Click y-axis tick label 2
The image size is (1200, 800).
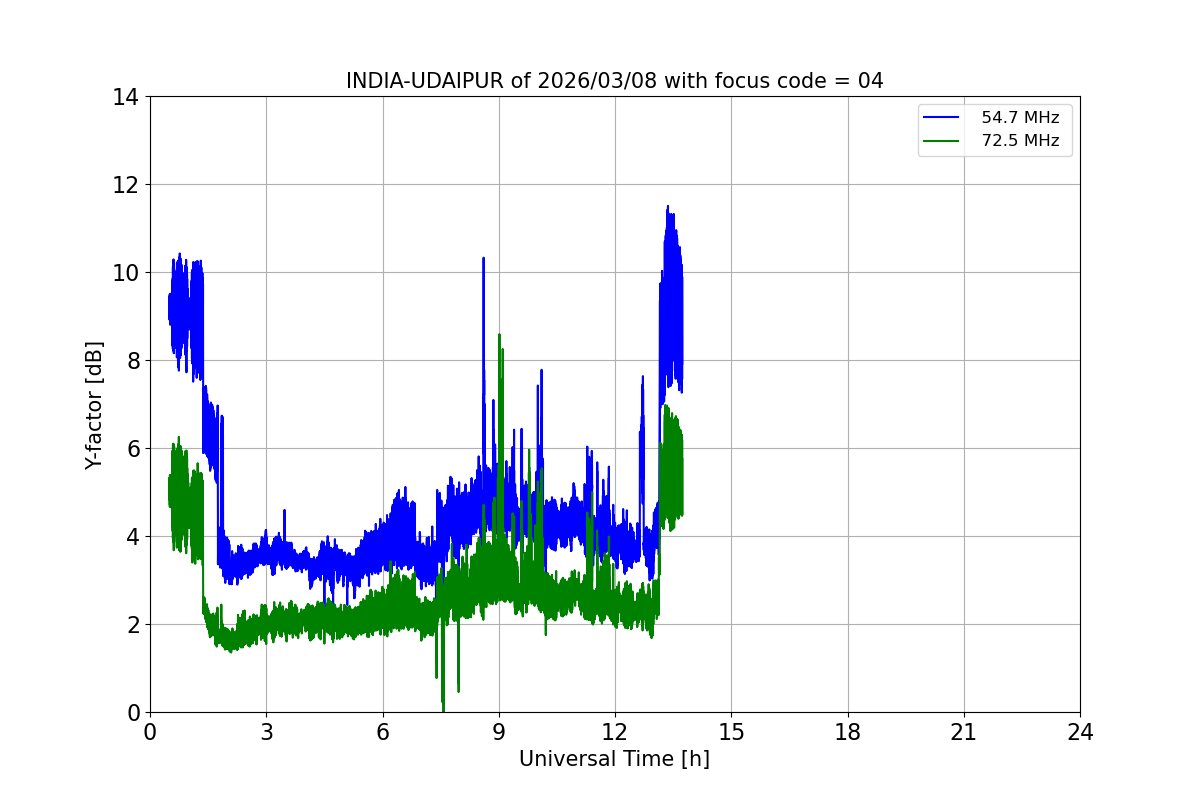(131, 625)
